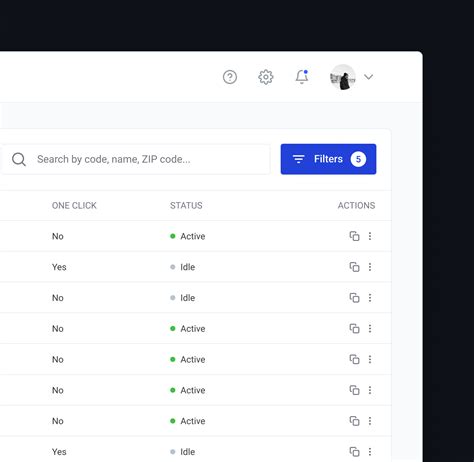The width and height of the screenshot is (474, 462).
Task: Click the ACTIONS column header
Action: click(356, 205)
